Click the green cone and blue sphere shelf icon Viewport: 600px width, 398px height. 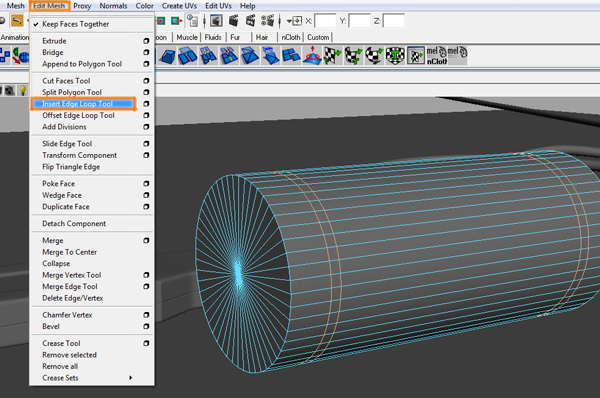pos(20,56)
